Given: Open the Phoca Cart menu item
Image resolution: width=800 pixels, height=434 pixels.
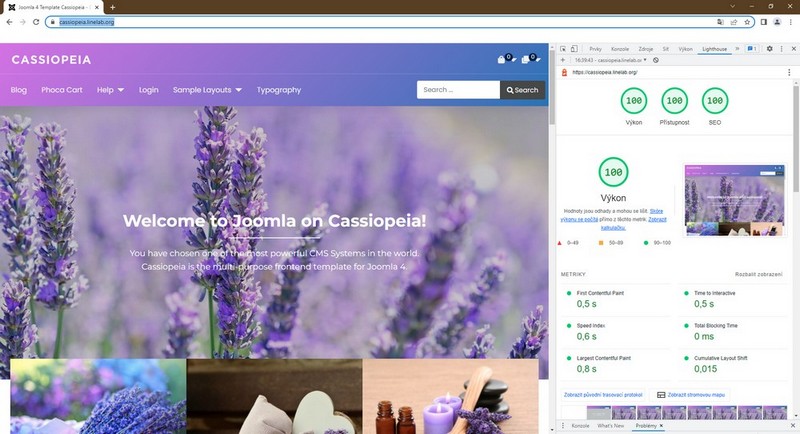Looking at the screenshot, I should pyautogui.click(x=62, y=90).
